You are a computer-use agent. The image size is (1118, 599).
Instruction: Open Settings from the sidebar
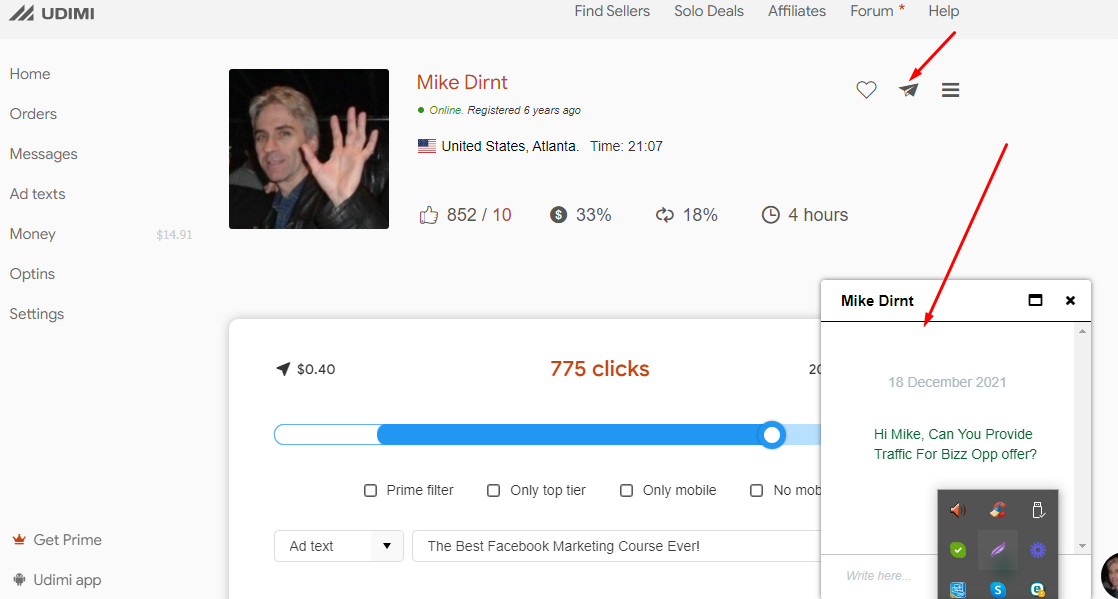(x=36, y=314)
